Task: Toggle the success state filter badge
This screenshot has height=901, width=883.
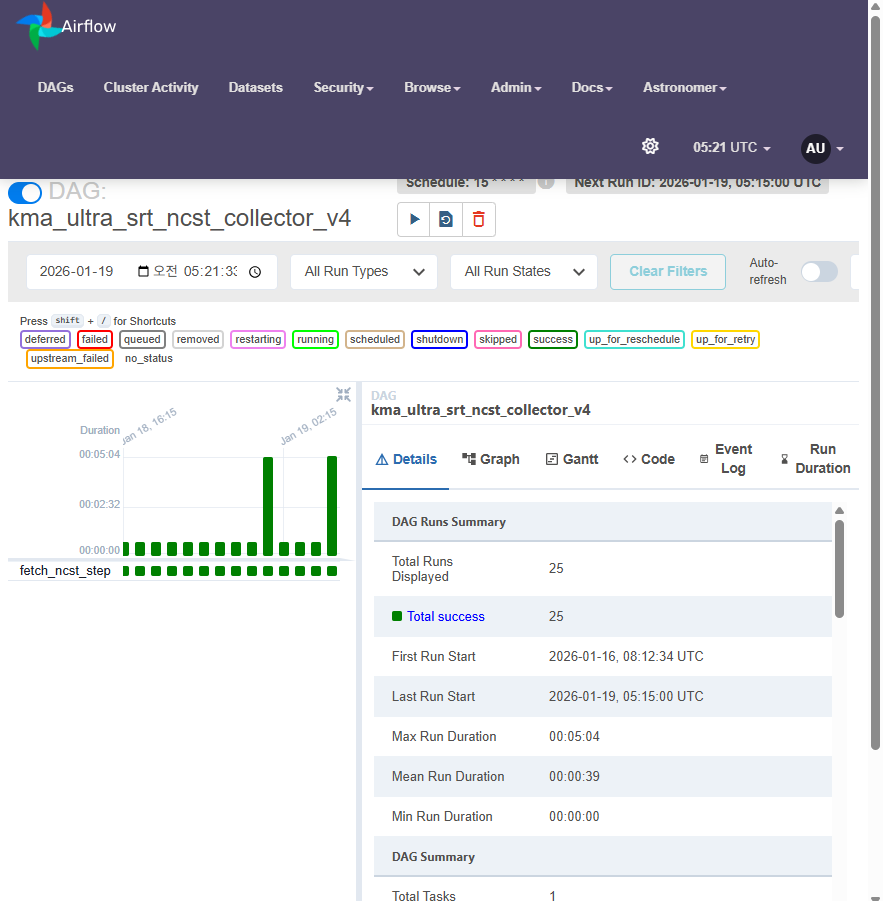Action: point(552,339)
